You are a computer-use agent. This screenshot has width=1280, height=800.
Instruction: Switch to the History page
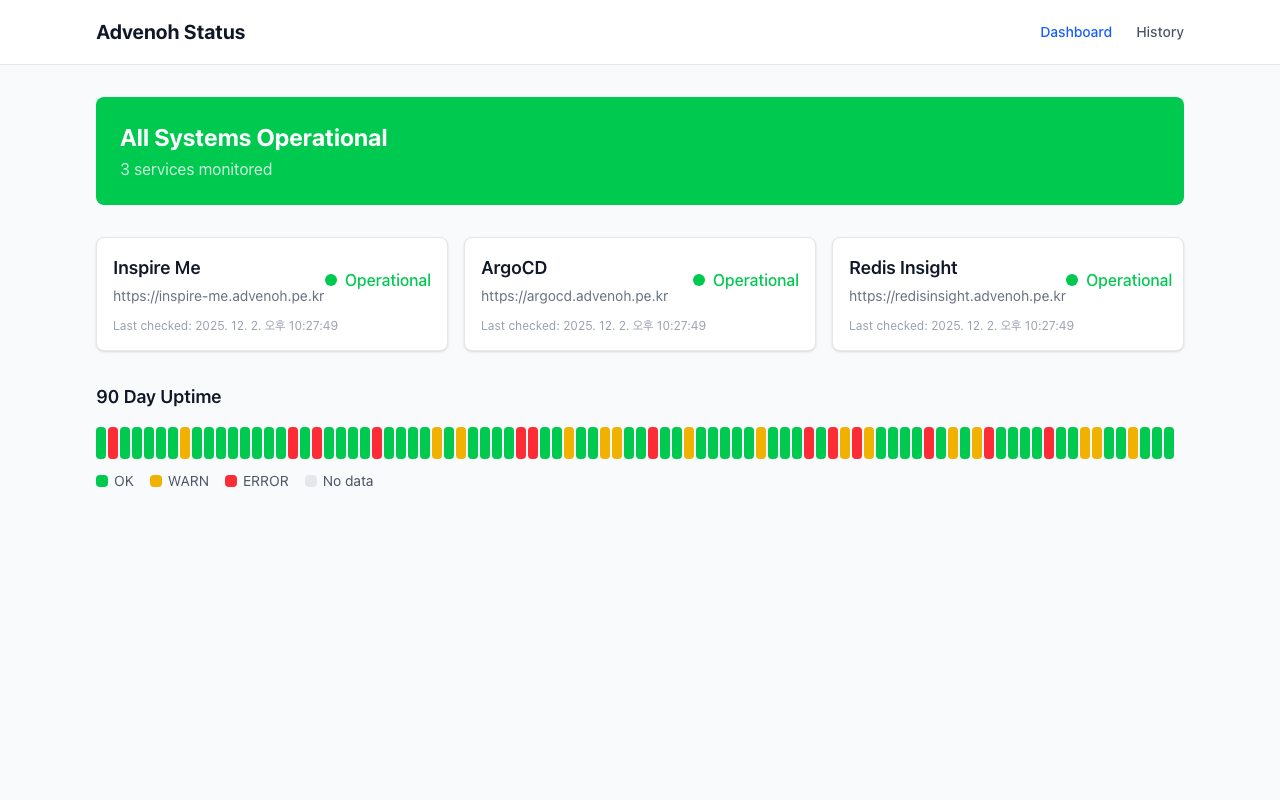point(1160,32)
